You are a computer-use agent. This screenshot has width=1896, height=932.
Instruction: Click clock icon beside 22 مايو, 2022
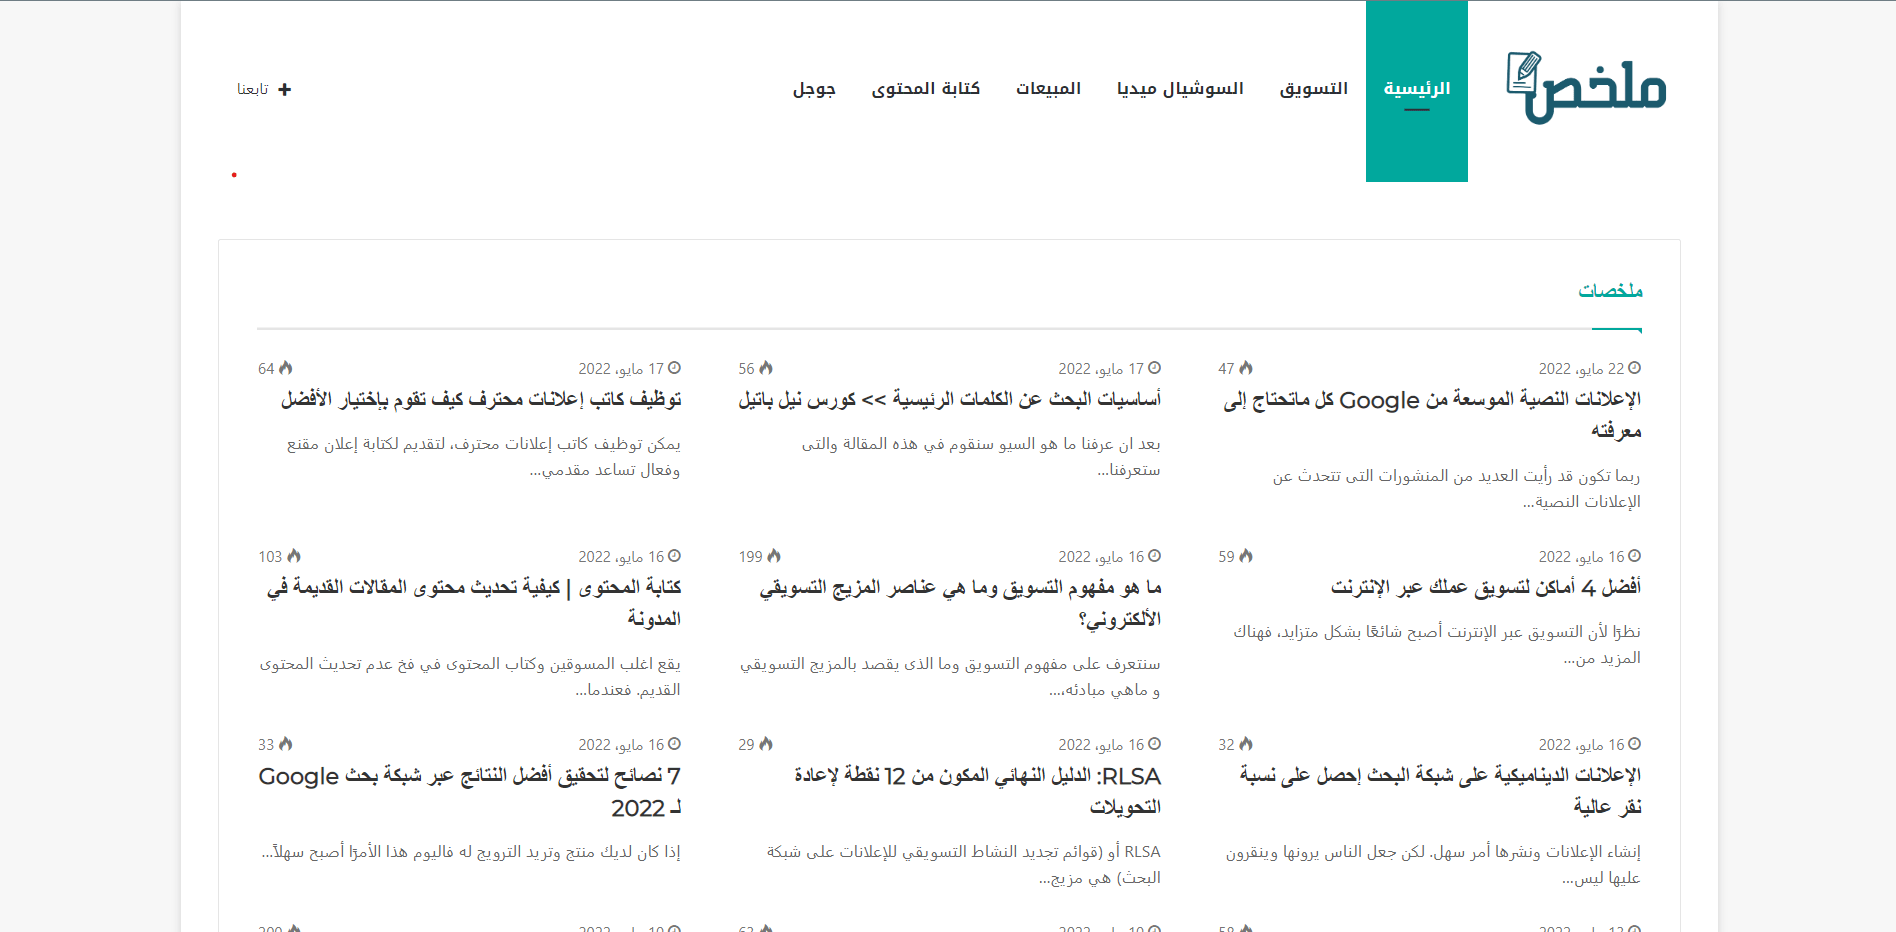[x=1635, y=368]
